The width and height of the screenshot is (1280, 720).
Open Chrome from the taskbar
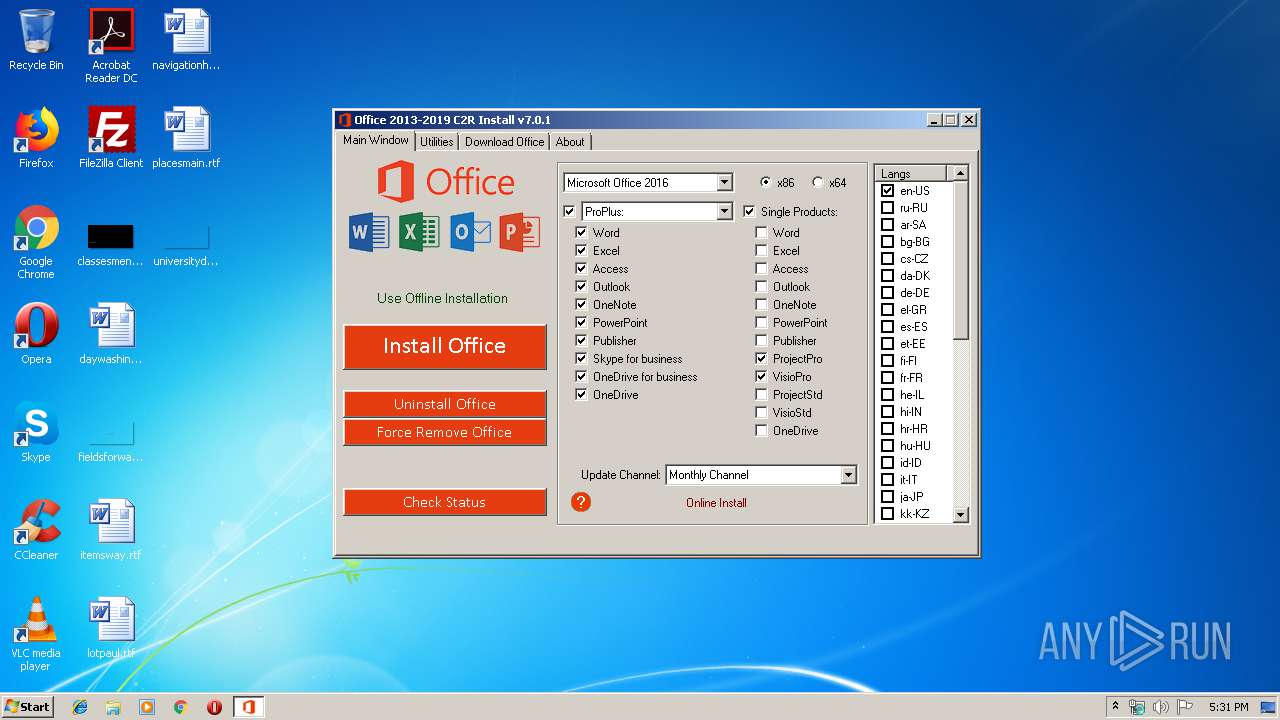tap(181, 707)
